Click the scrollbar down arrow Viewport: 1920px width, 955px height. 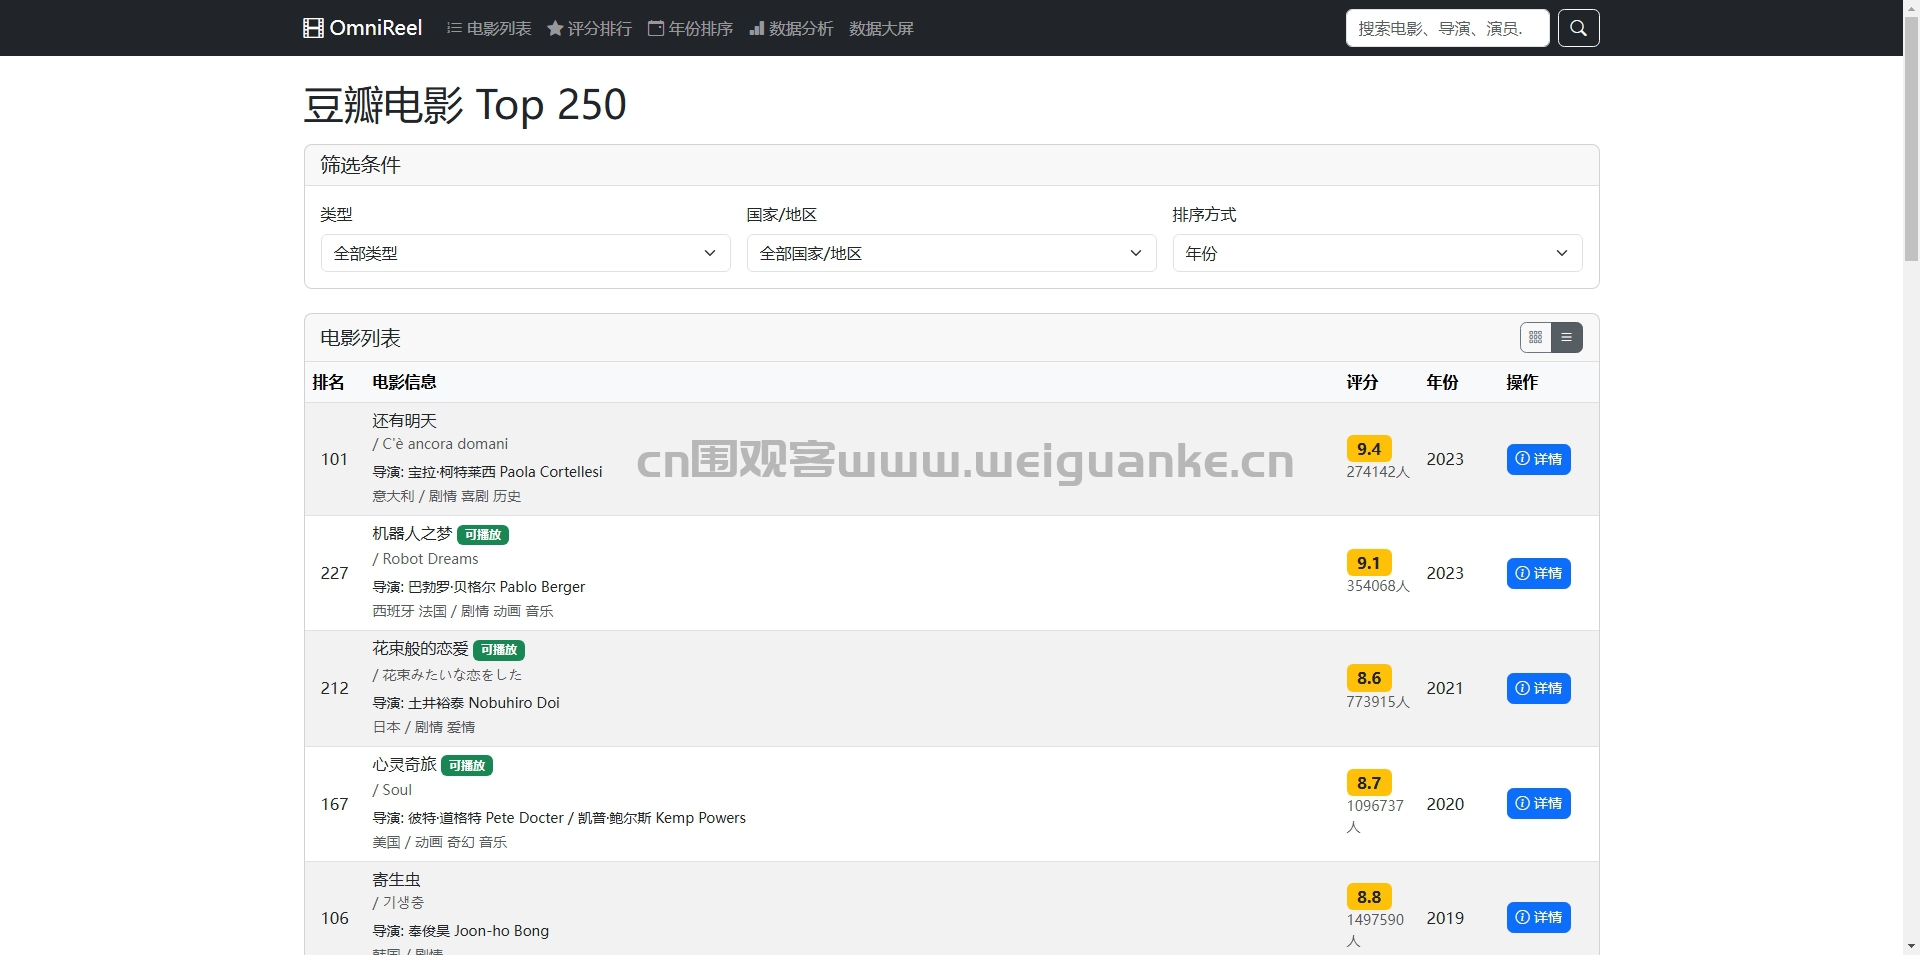(x=1911, y=946)
